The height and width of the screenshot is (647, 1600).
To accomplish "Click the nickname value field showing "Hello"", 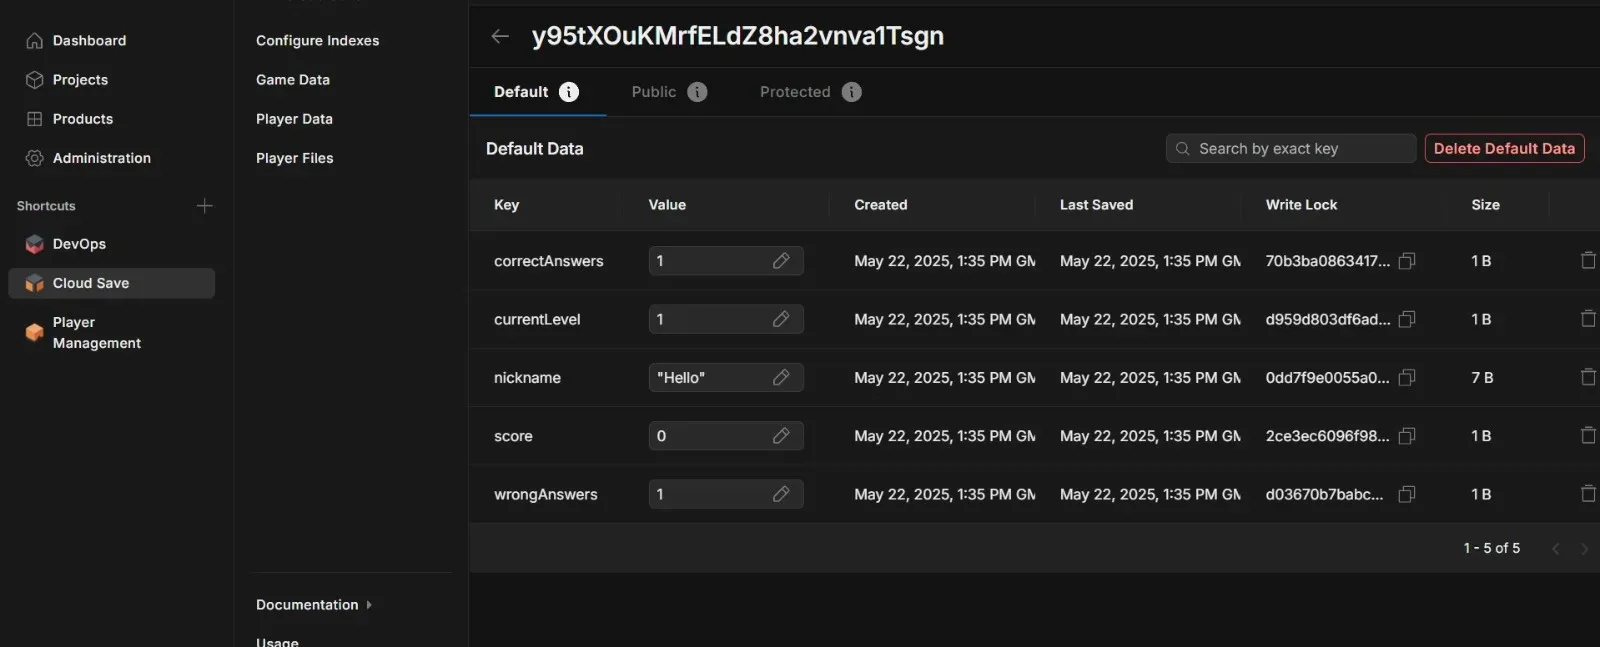I will 725,377.
